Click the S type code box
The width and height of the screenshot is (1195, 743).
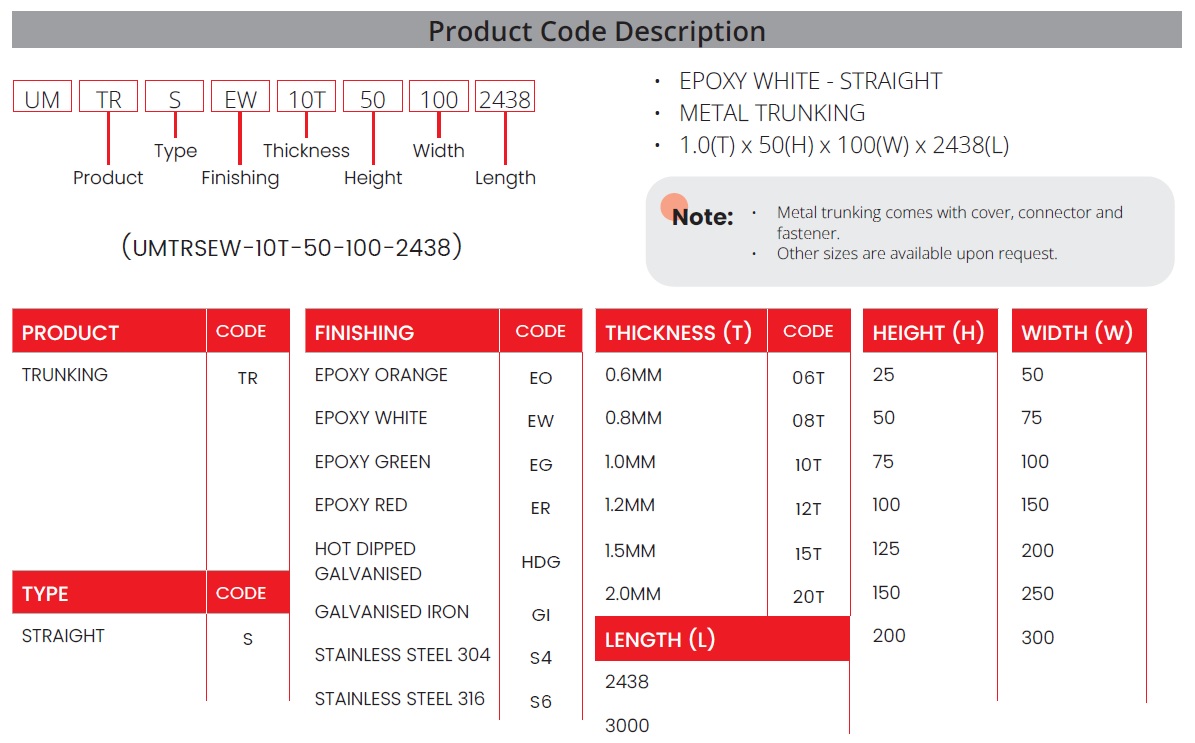(x=174, y=96)
